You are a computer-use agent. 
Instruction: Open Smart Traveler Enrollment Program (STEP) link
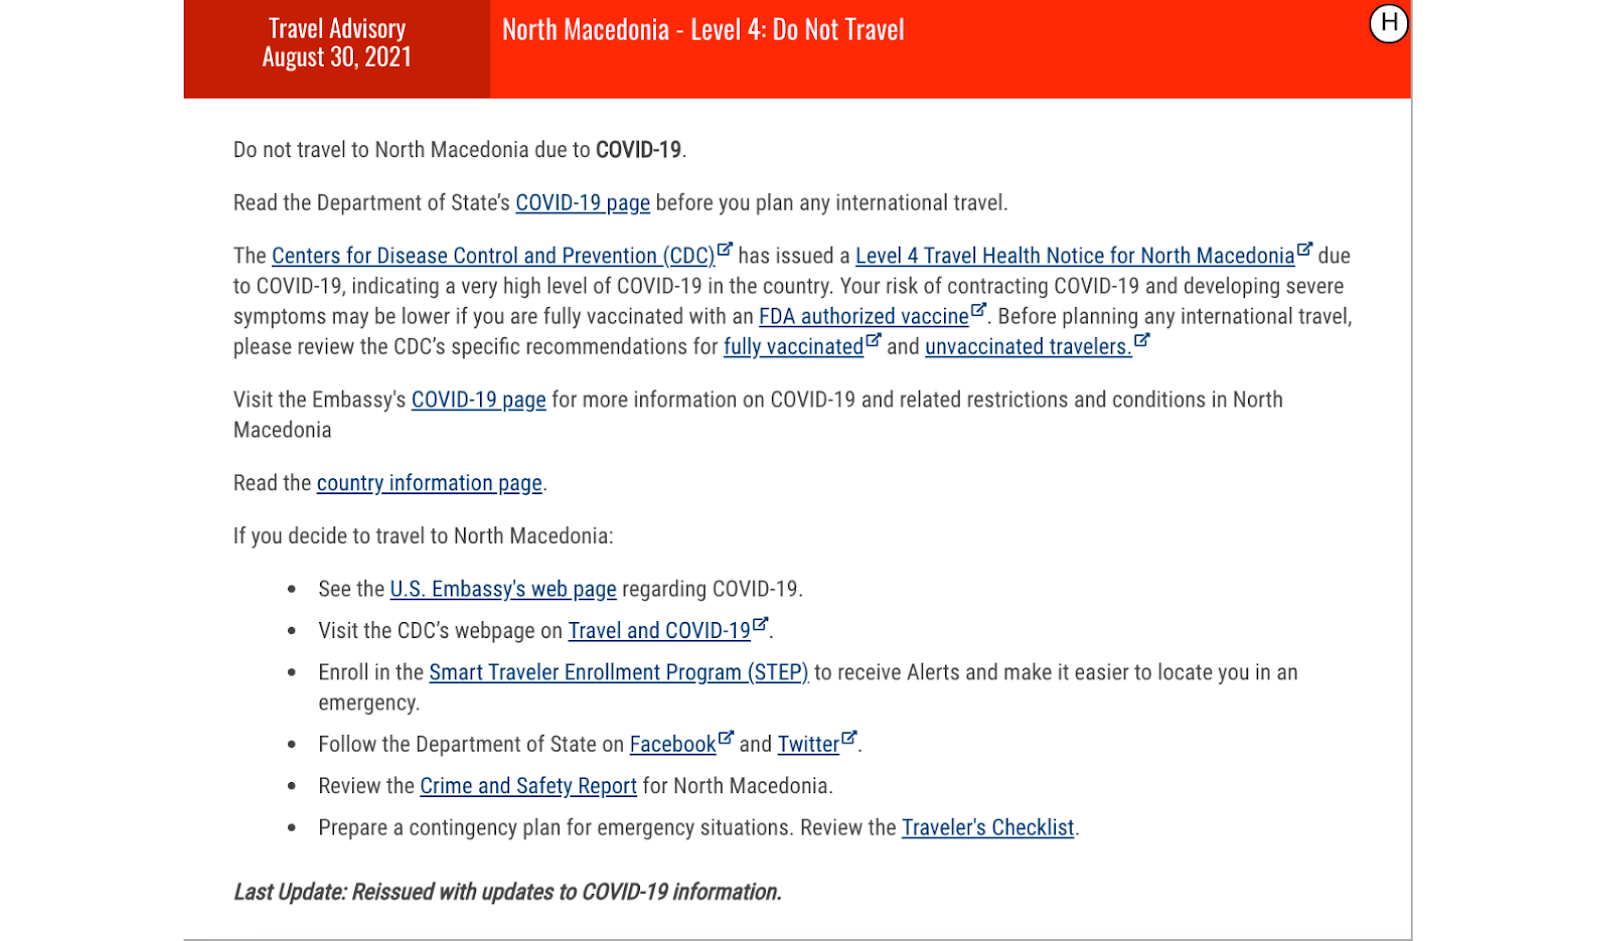click(x=619, y=673)
